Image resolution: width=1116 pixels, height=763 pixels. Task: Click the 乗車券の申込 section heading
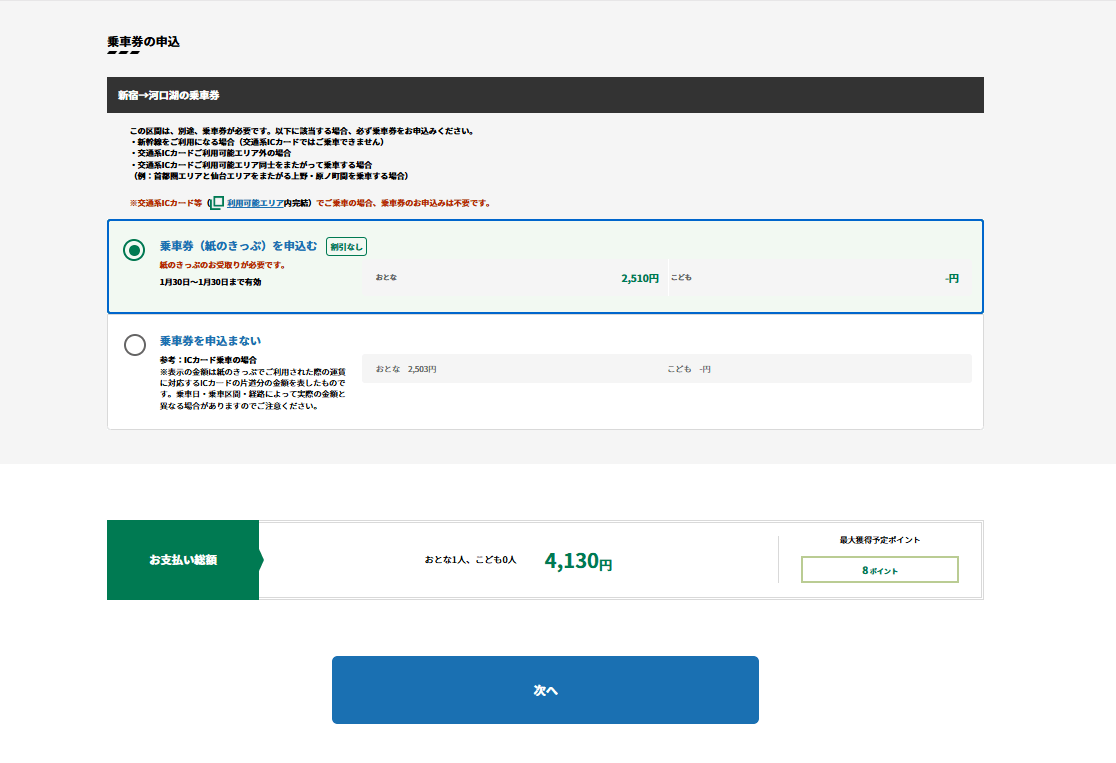coord(143,42)
